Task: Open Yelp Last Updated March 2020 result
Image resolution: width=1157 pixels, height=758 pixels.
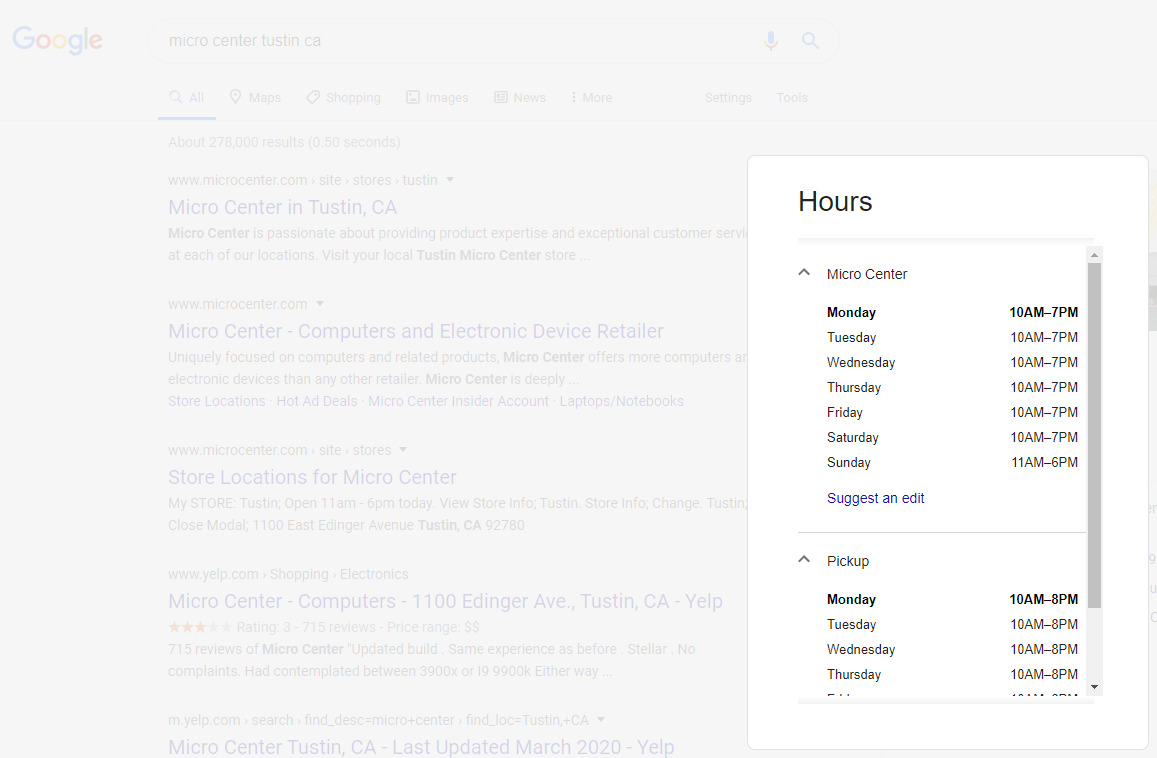Action: tap(421, 747)
